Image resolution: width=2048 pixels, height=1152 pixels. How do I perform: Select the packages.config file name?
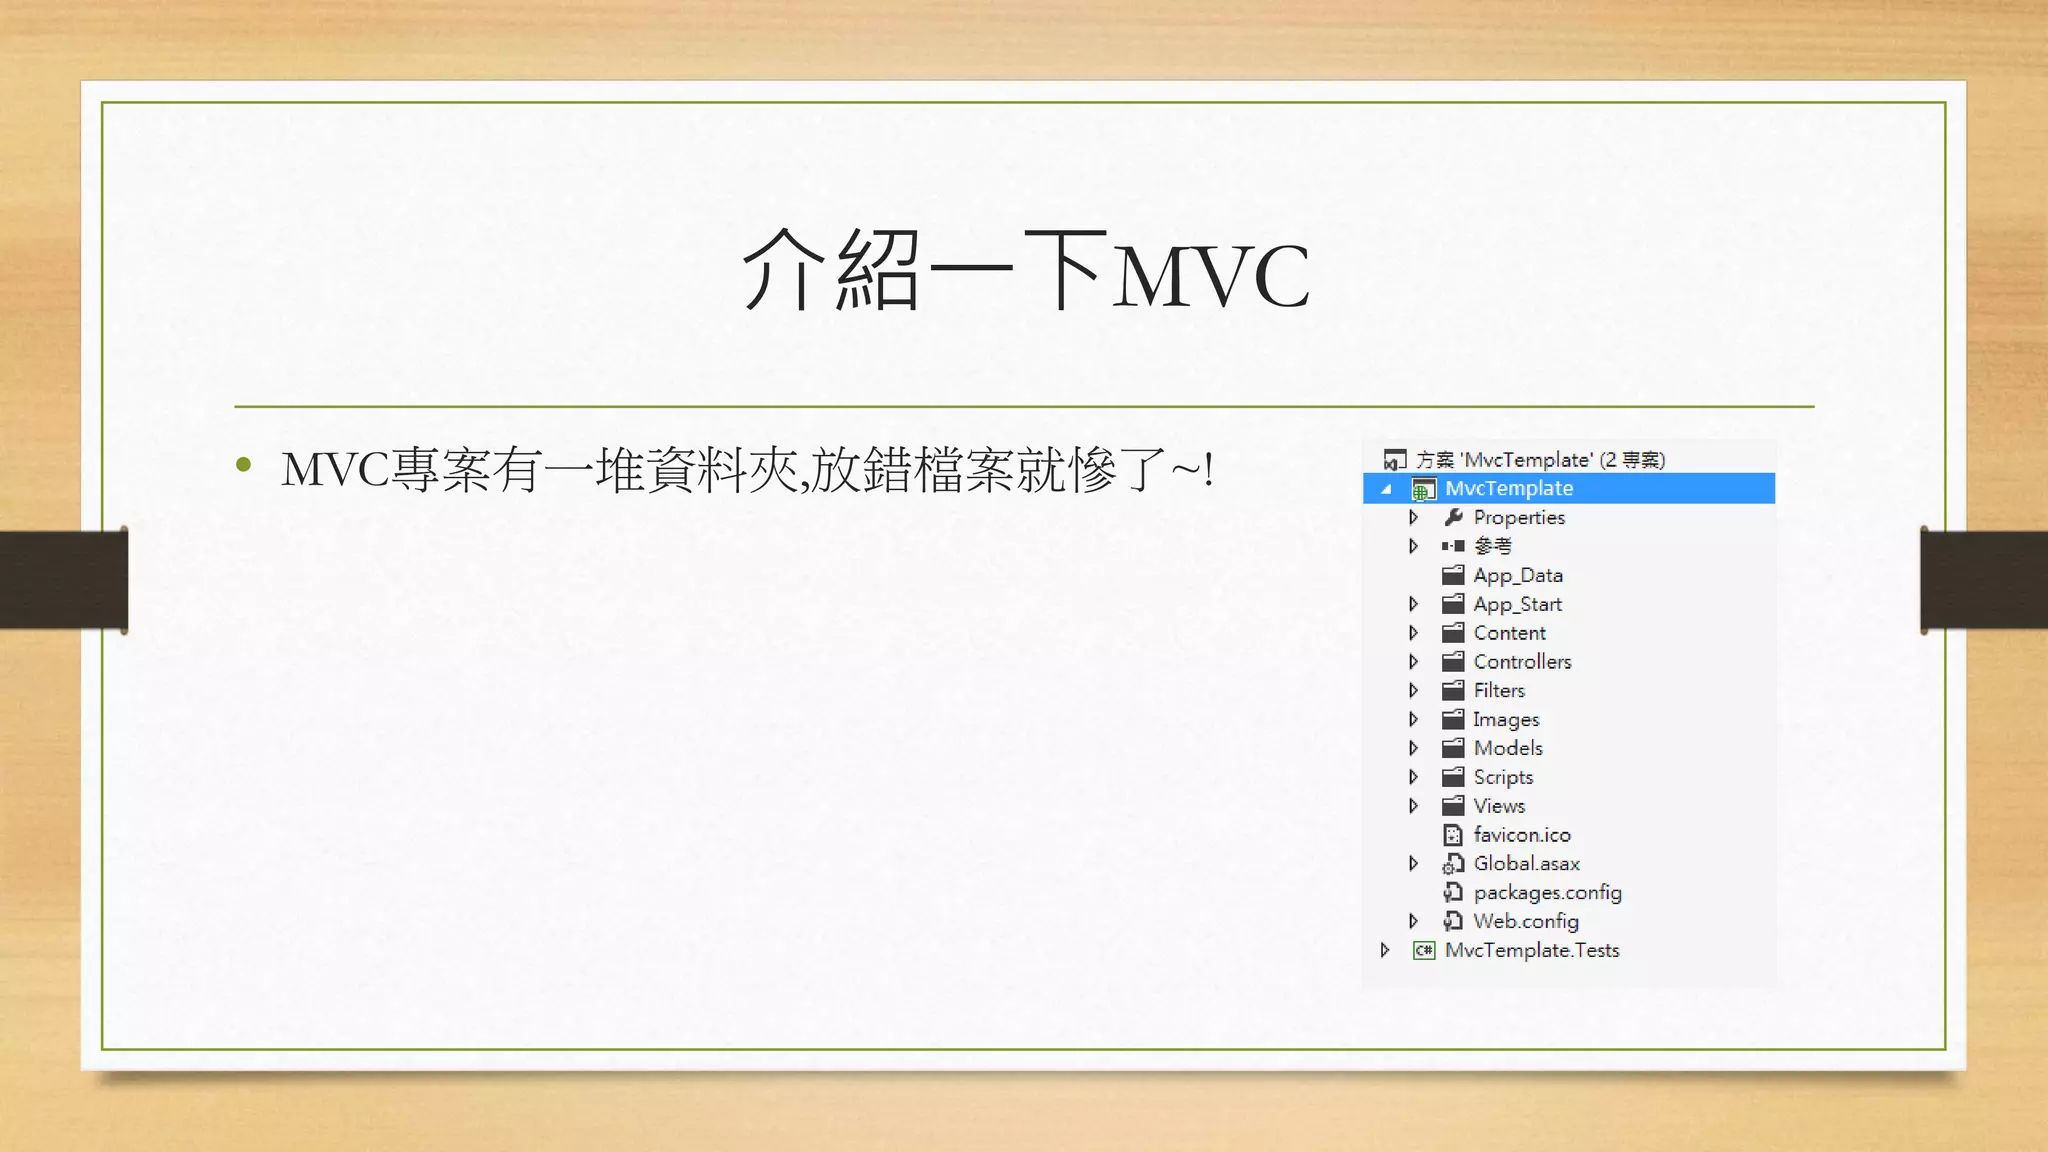click(1547, 893)
